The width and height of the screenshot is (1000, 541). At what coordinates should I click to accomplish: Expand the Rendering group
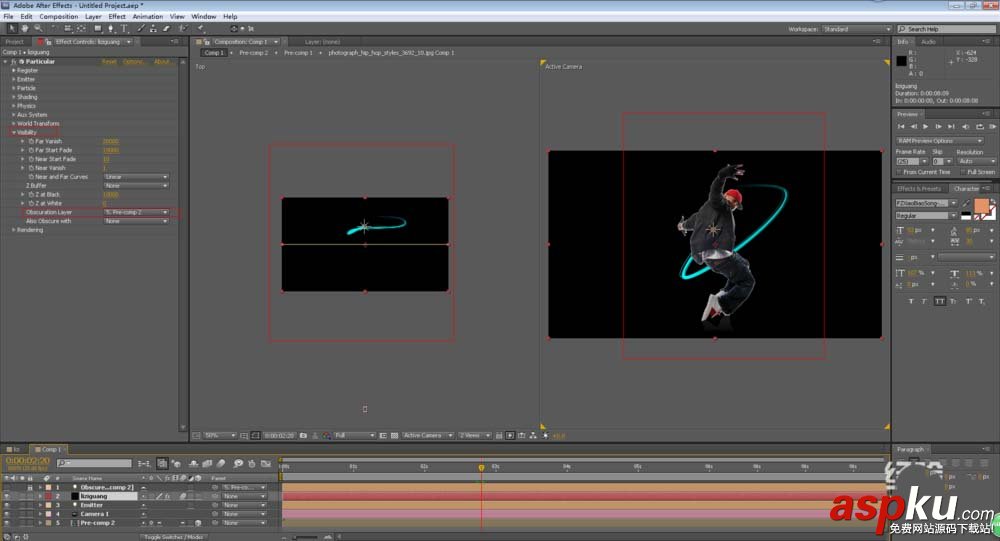(x=13, y=230)
